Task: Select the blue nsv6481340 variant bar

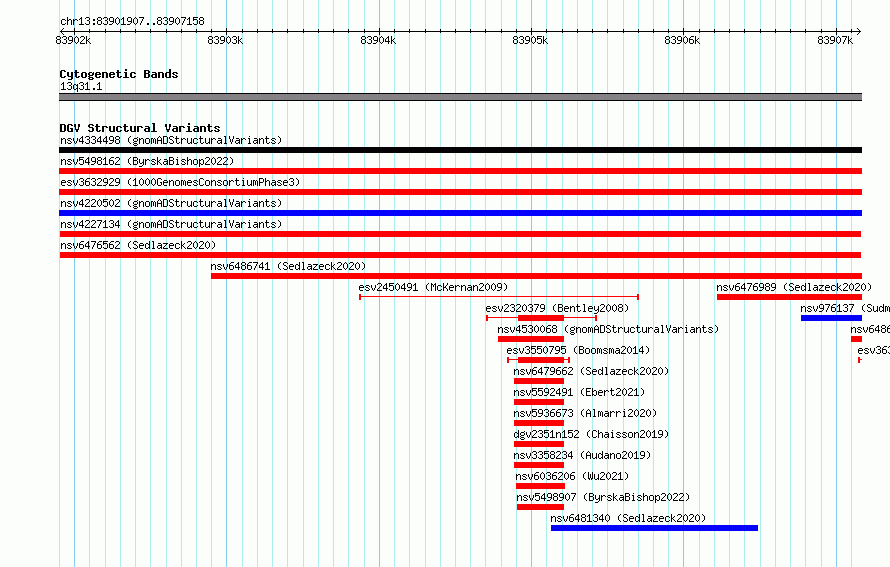Action: [654, 528]
